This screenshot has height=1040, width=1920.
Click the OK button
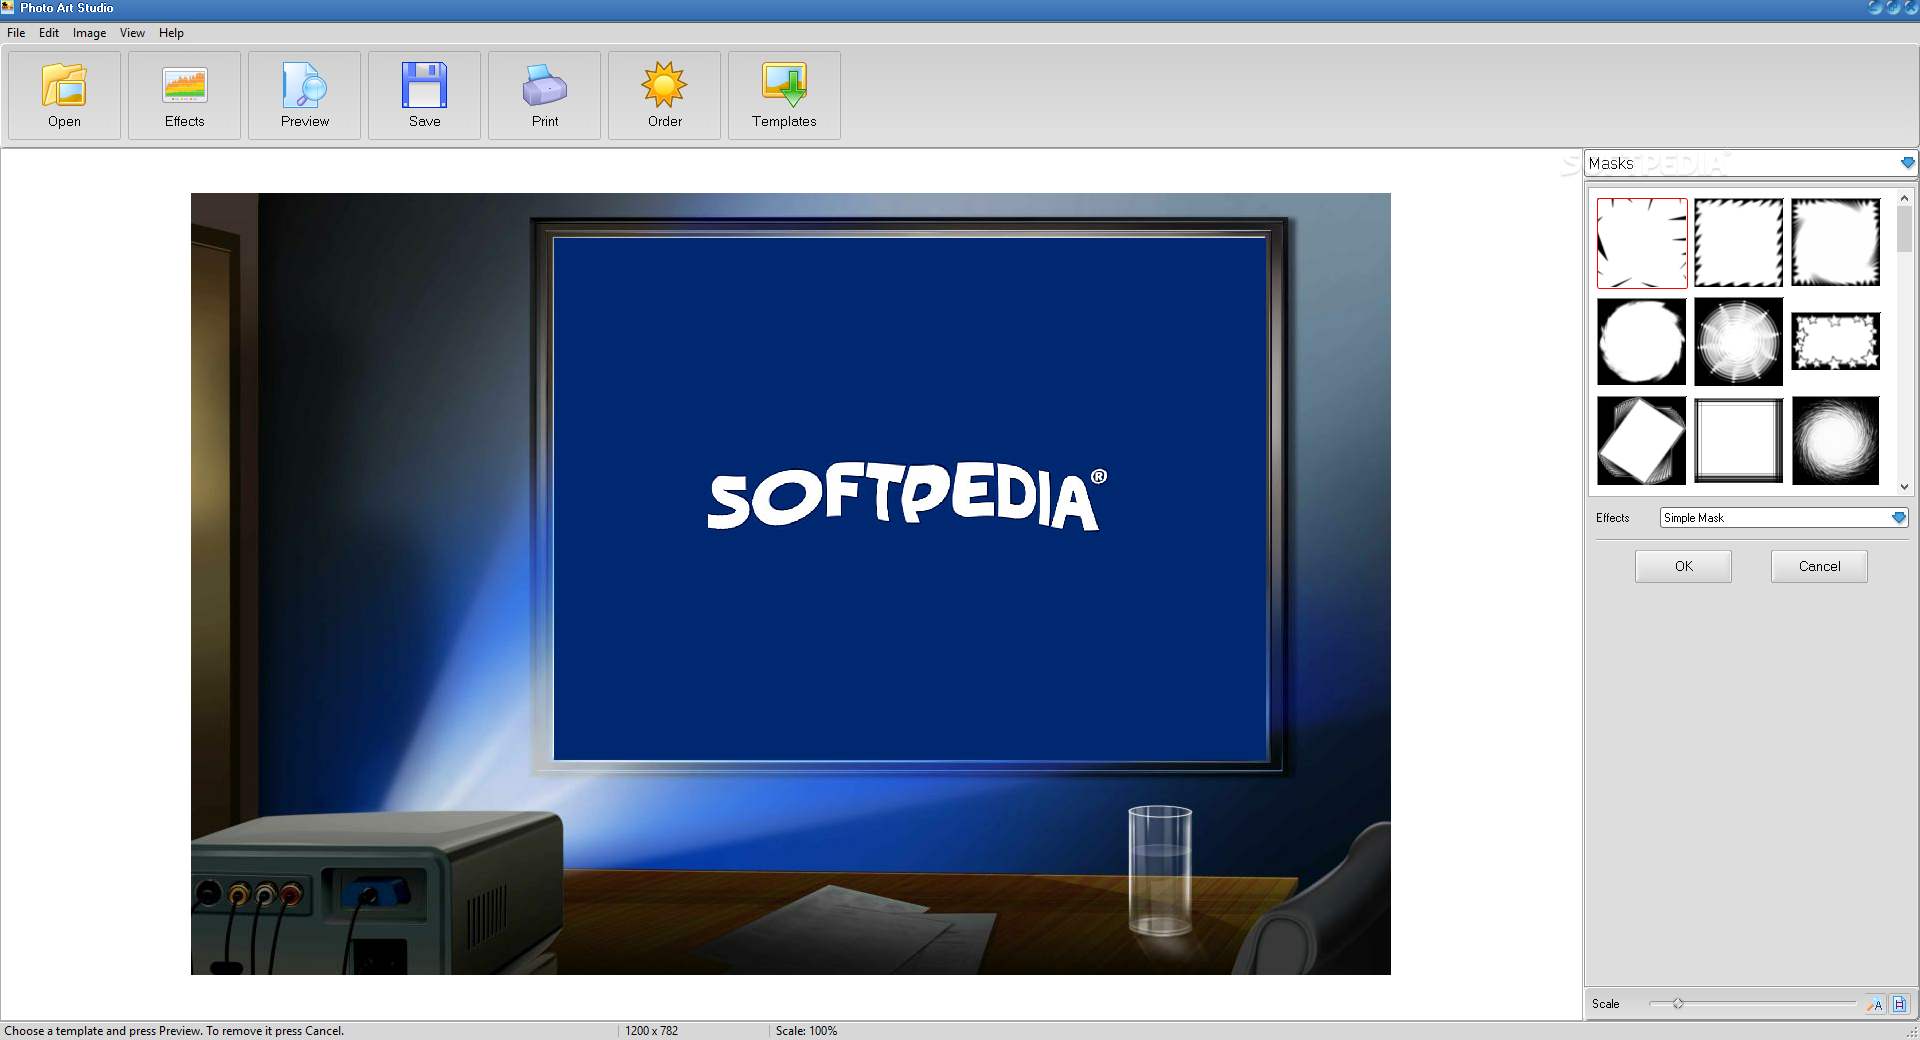(1683, 566)
